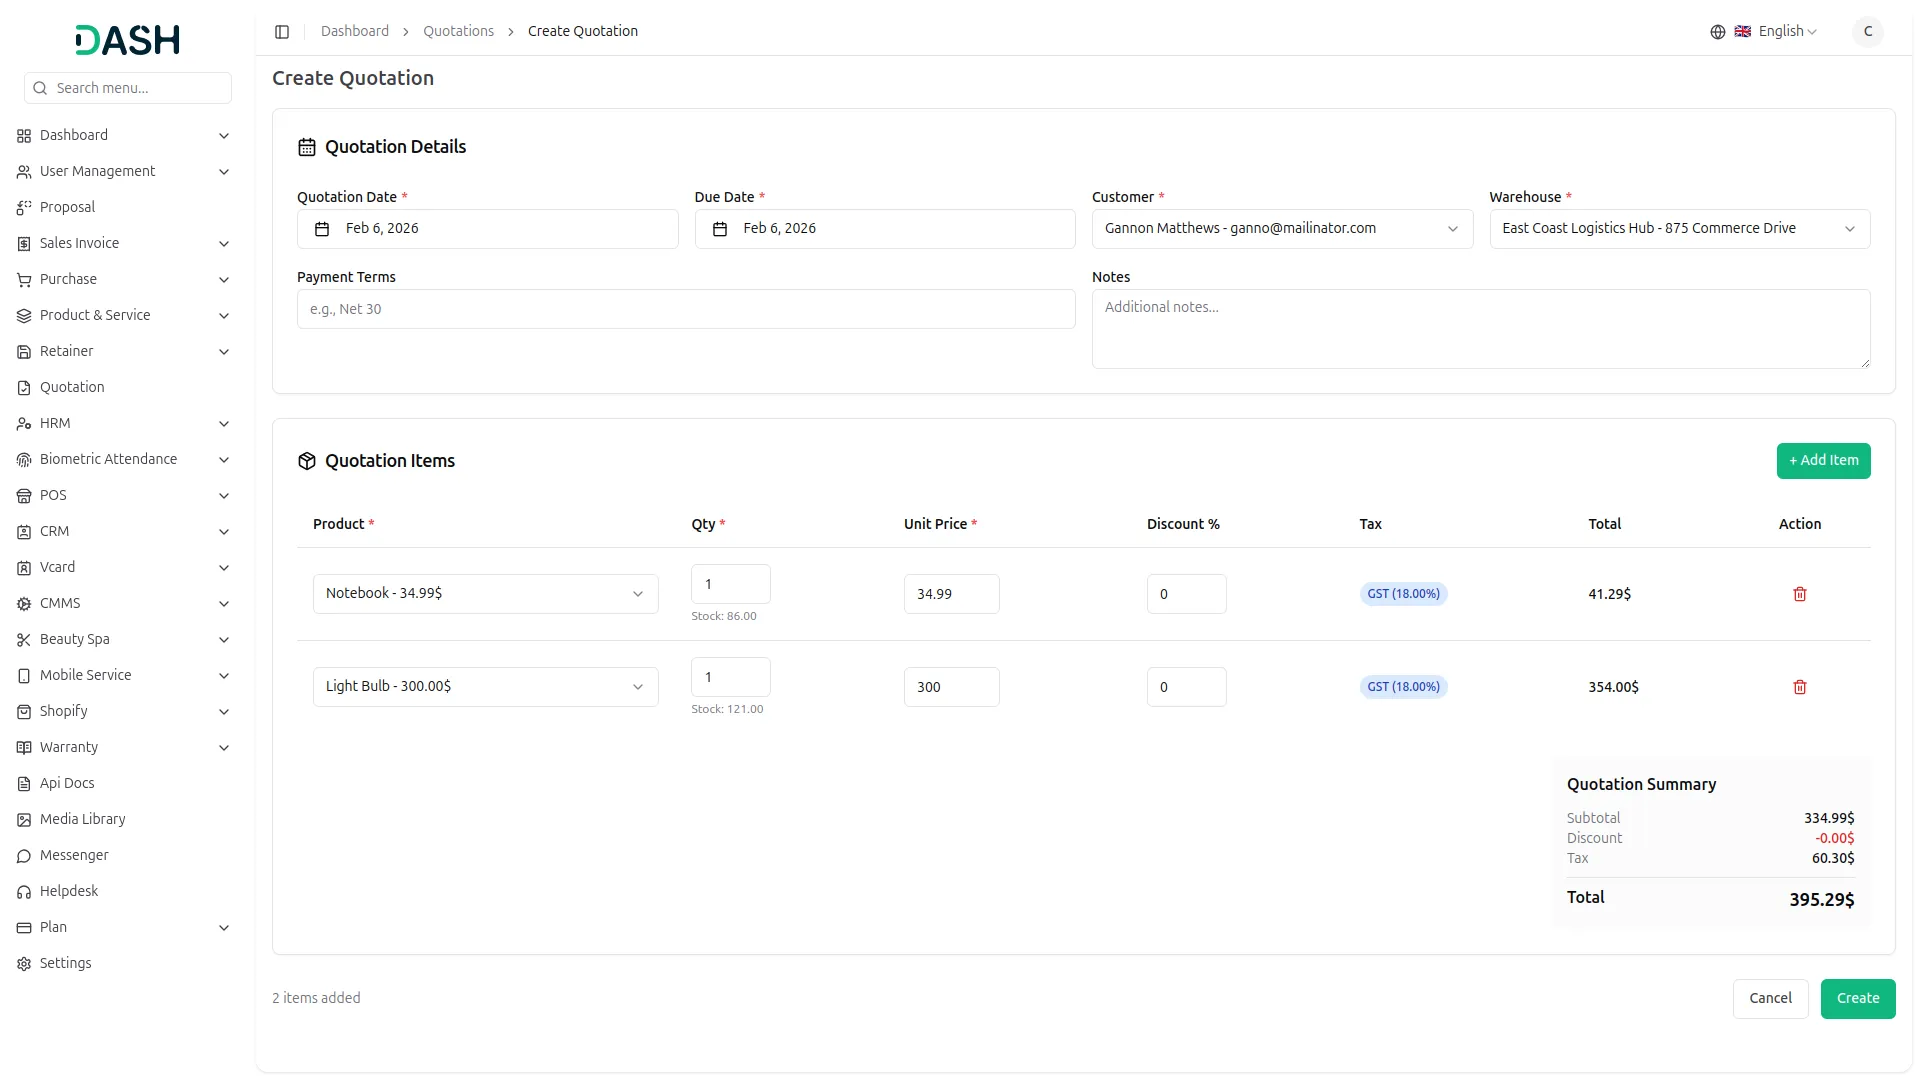Click the globe language icon
The image size is (1920, 1080).
[1717, 32]
